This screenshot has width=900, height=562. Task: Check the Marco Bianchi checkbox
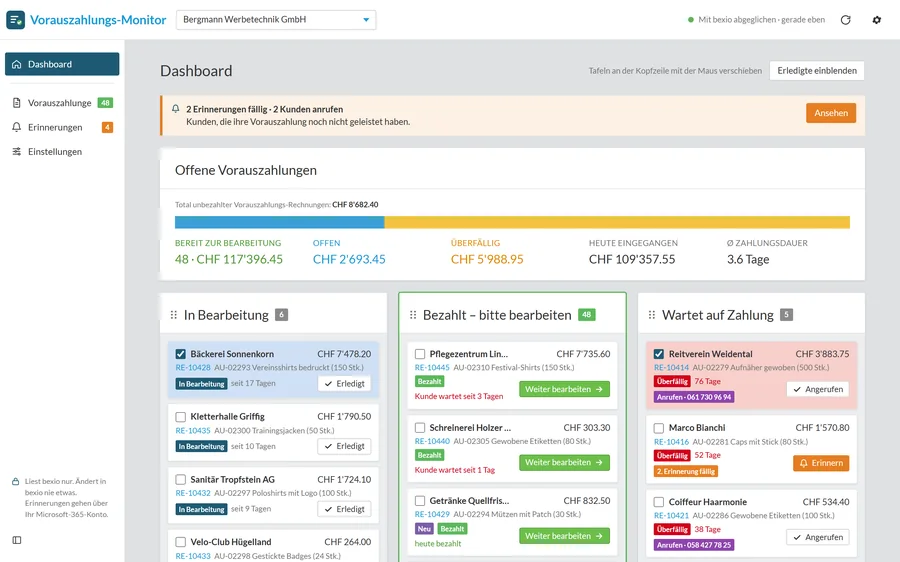pos(659,428)
